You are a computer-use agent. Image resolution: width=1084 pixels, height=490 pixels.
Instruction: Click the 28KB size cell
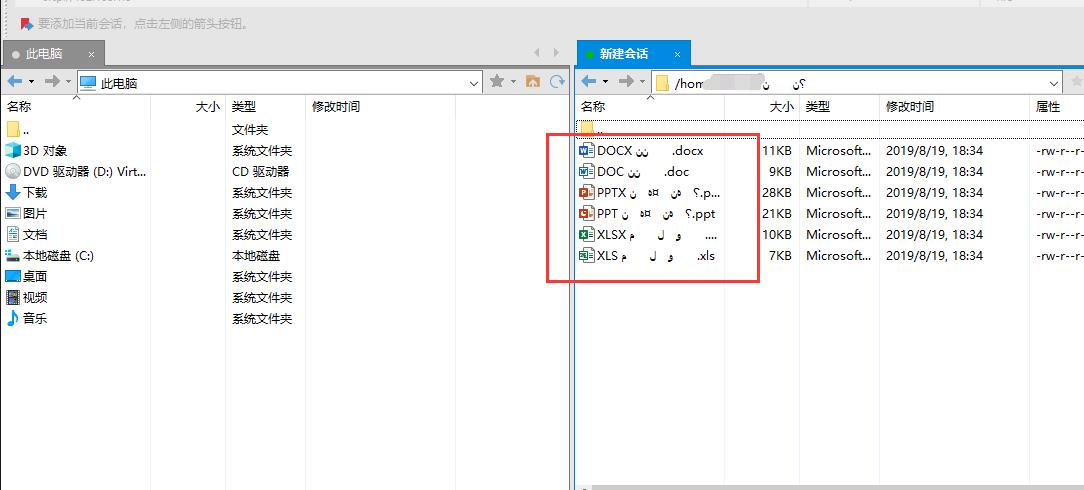point(776,193)
